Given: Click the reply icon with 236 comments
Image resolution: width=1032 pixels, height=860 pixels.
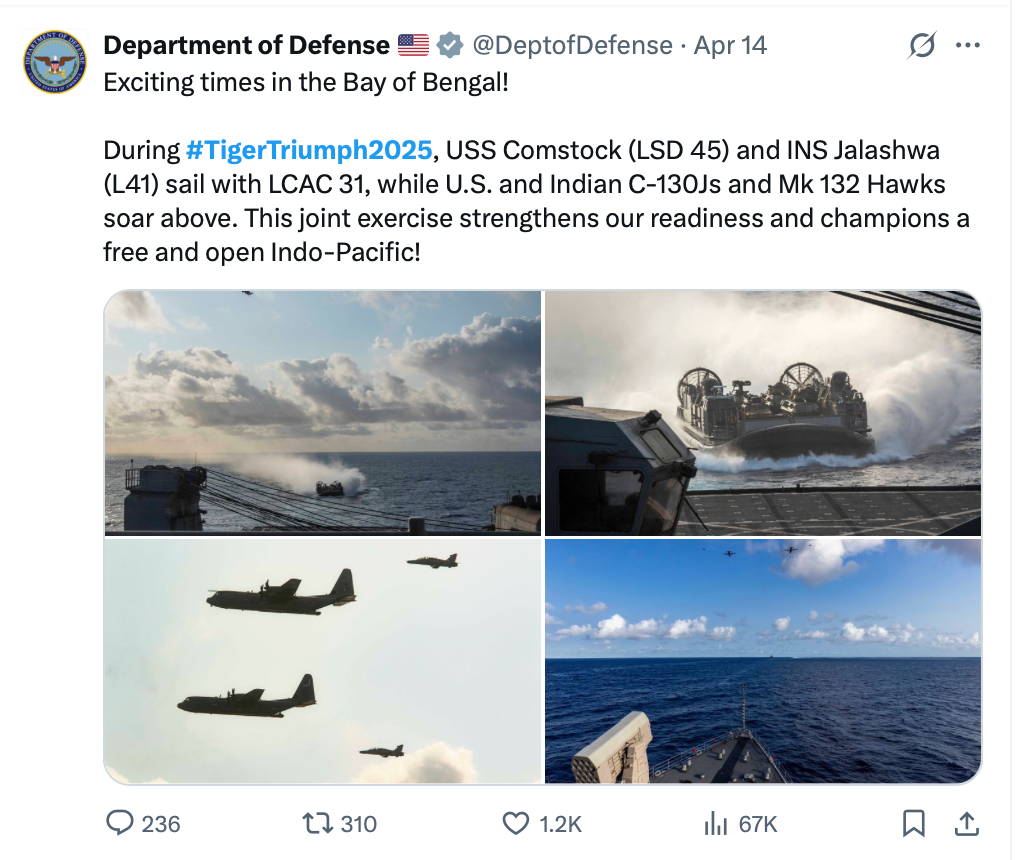Looking at the screenshot, I should tap(120, 823).
